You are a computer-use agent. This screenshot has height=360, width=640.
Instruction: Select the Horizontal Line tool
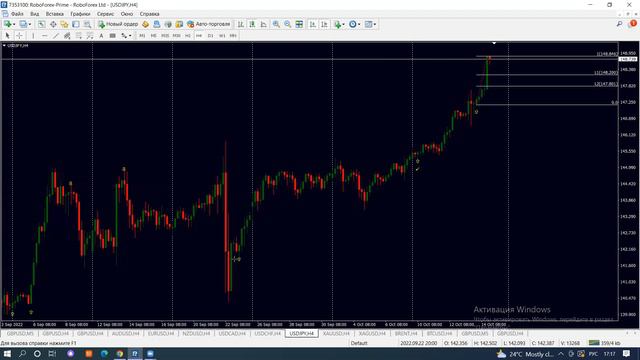(x=44, y=36)
